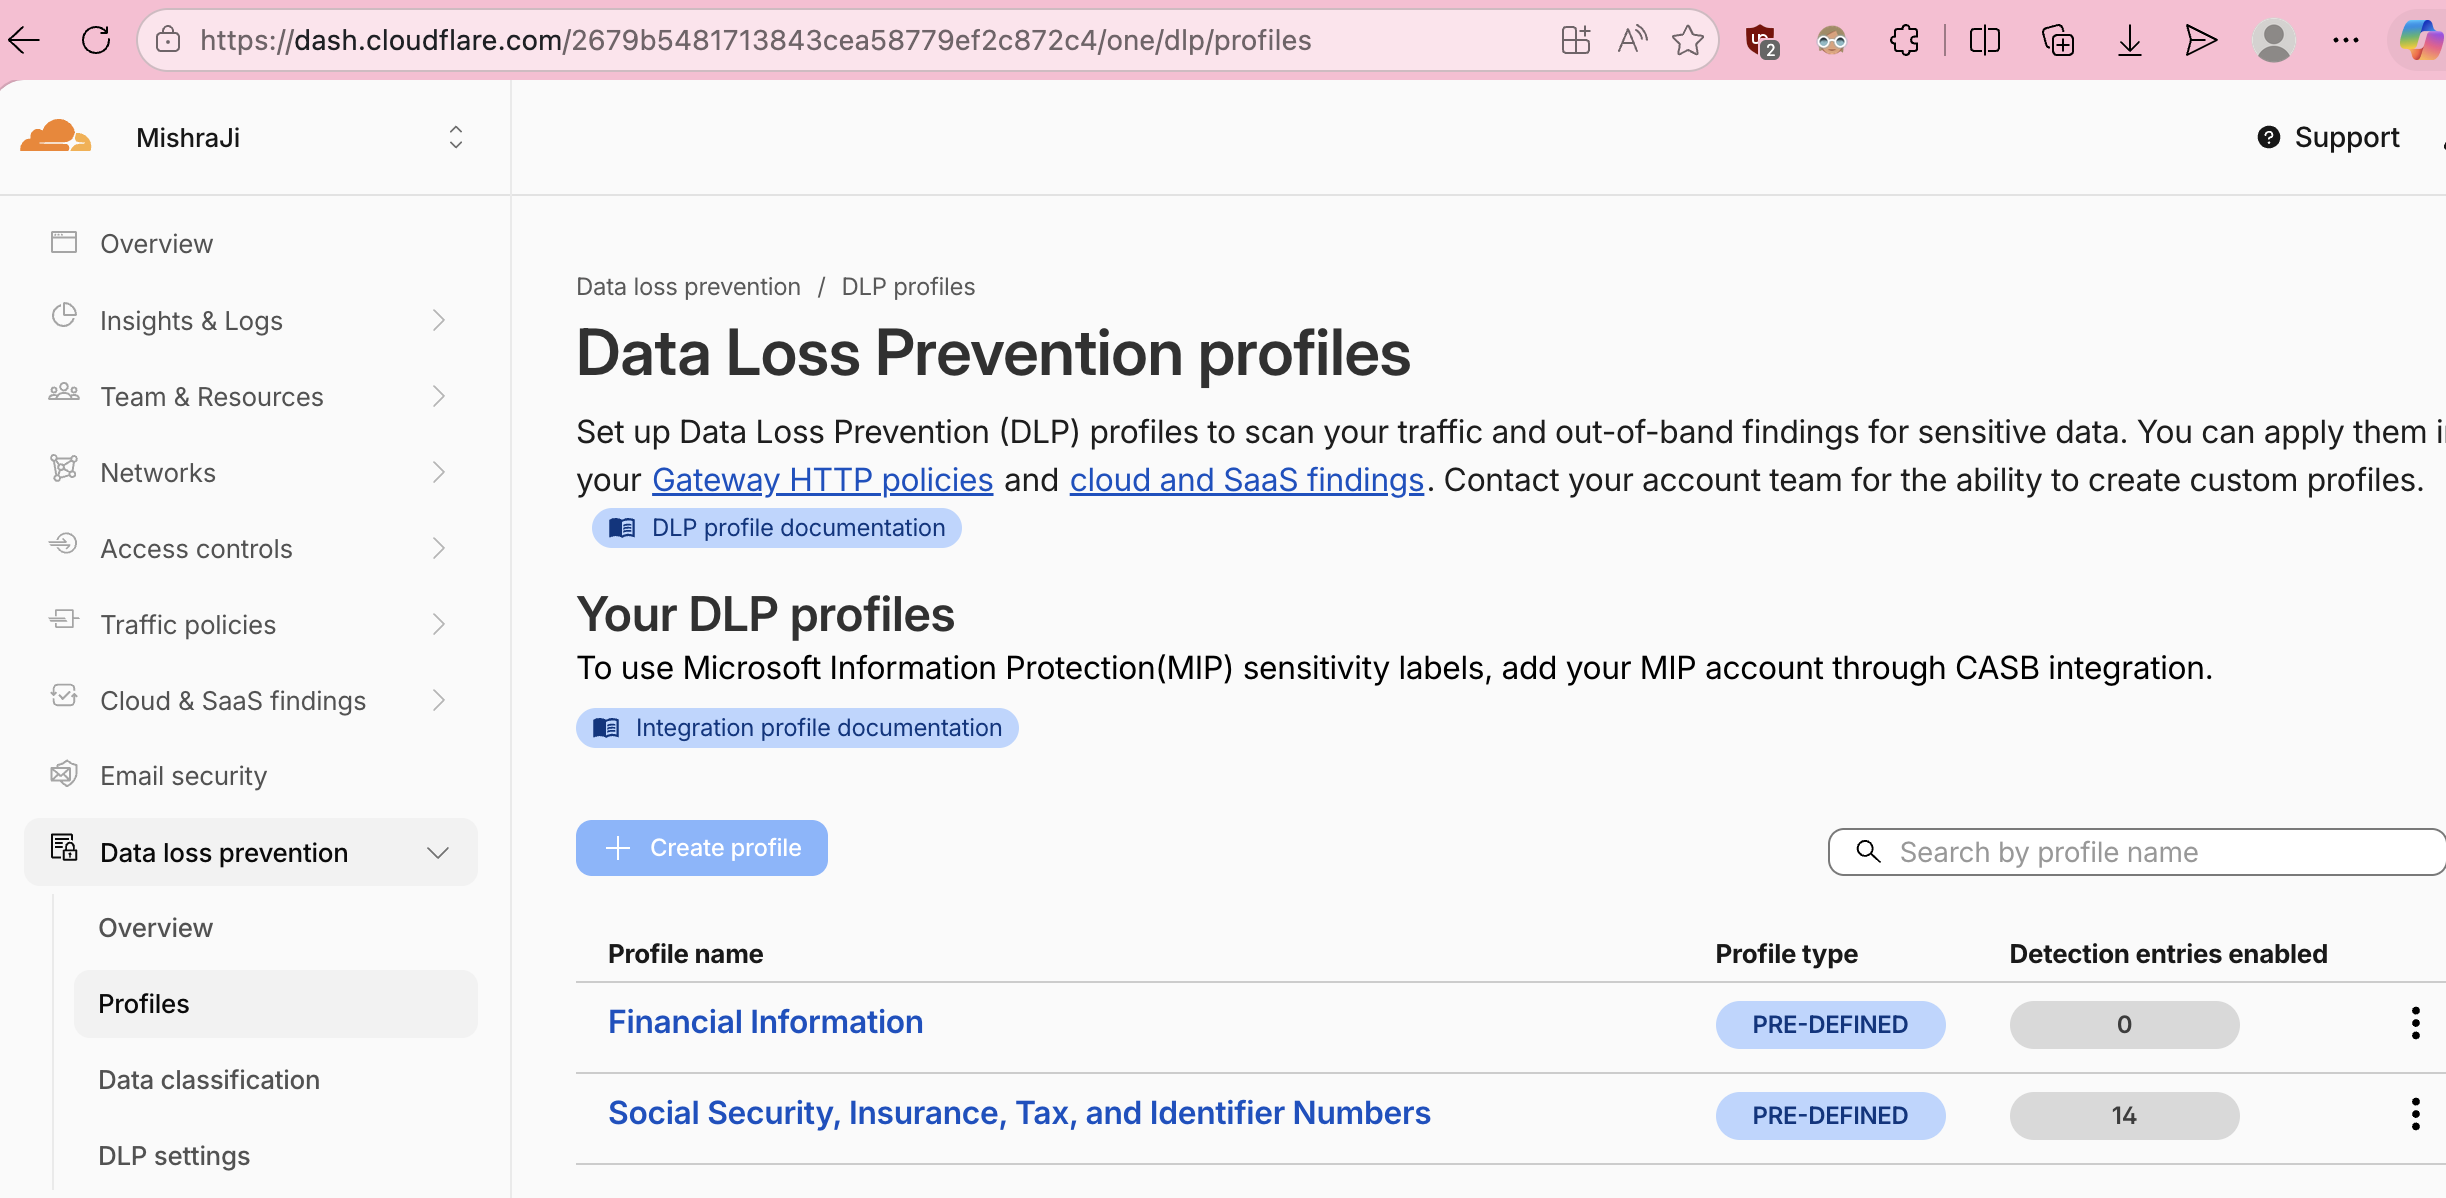2446x1198 pixels.
Task: Expand Access controls chevron
Action: click(x=438, y=548)
